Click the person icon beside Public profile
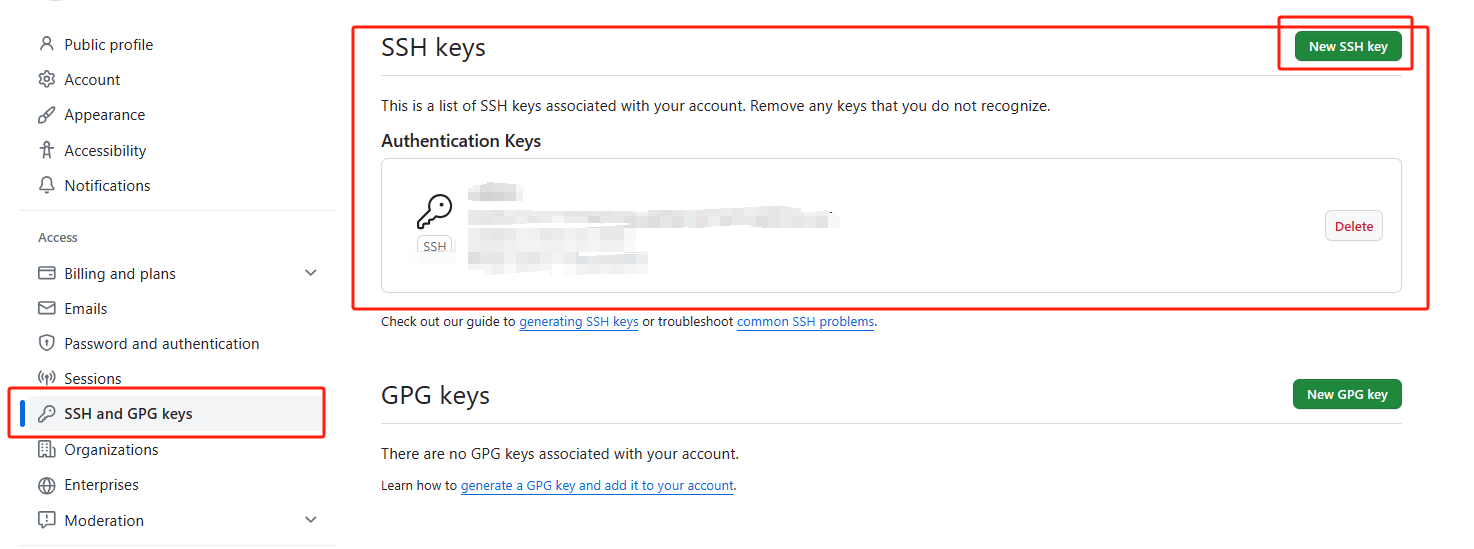This screenshot has height=549, width=1474. point(46,44)
